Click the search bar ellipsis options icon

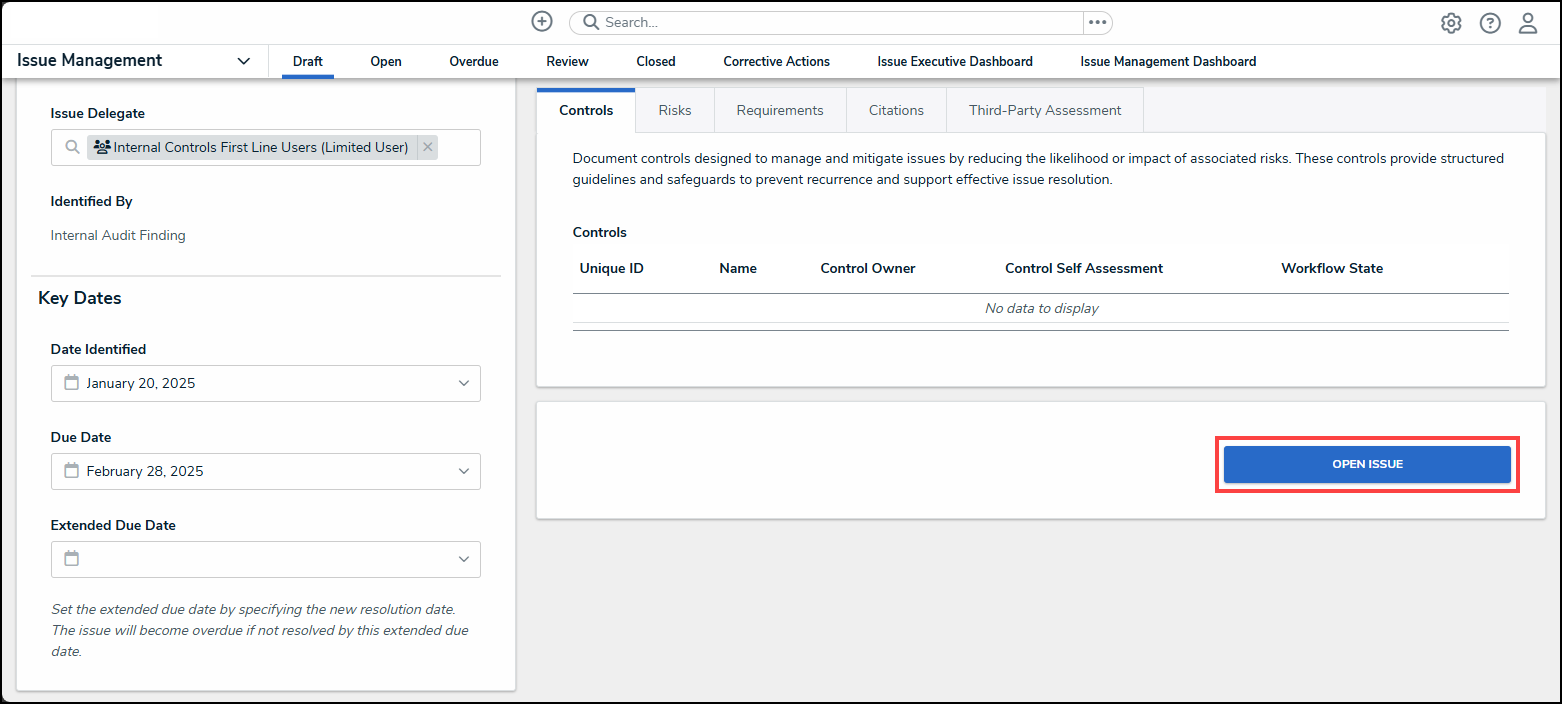(1097, 22)
